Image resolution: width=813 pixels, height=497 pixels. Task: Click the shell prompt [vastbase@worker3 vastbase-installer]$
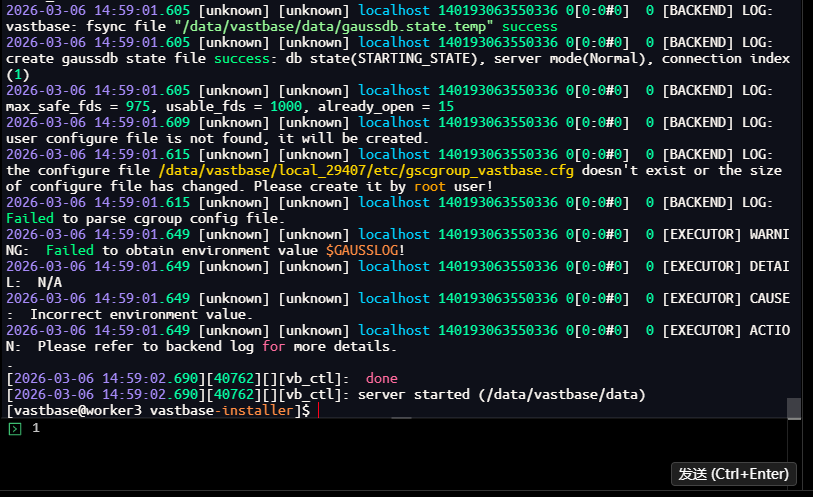158,410
